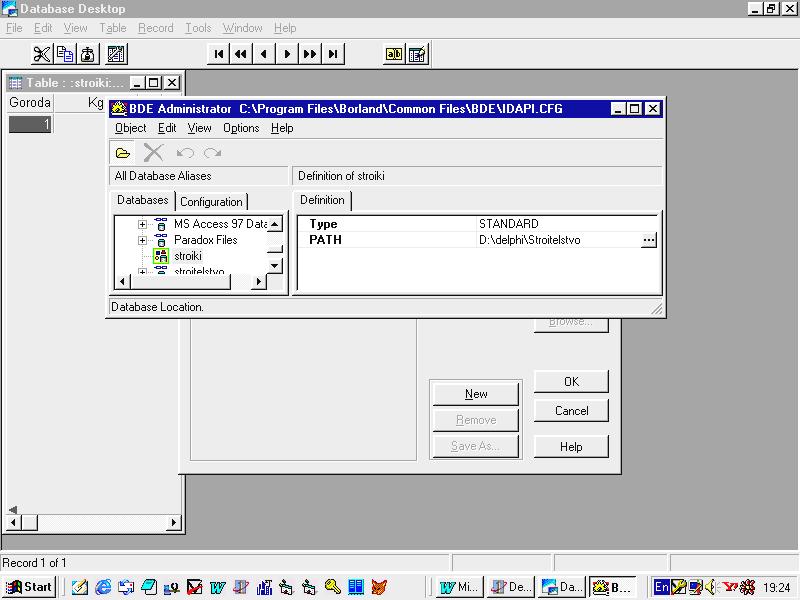Image resolution: width=800 pixels, height=600 pixels.
Task: Click the Paste icon in Database Desktop toolbar
Action: (x=88, y=54)
